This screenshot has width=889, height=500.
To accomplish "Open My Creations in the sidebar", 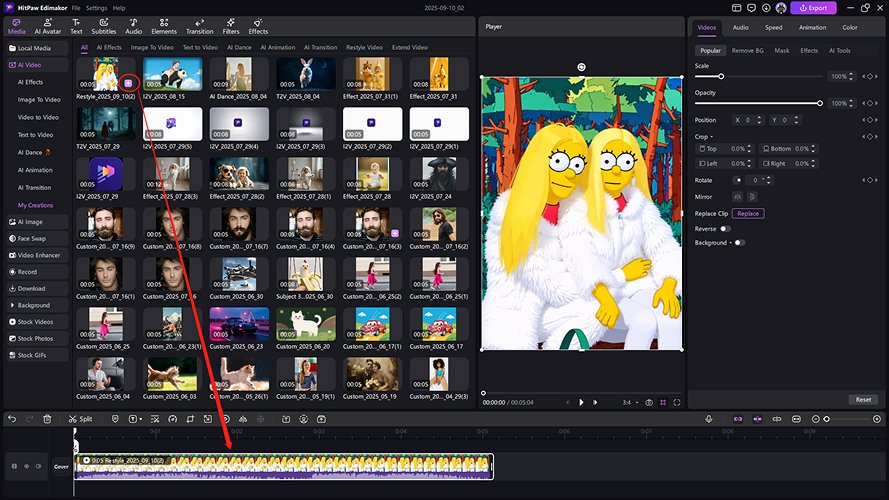I will click(x=35, y=205).
